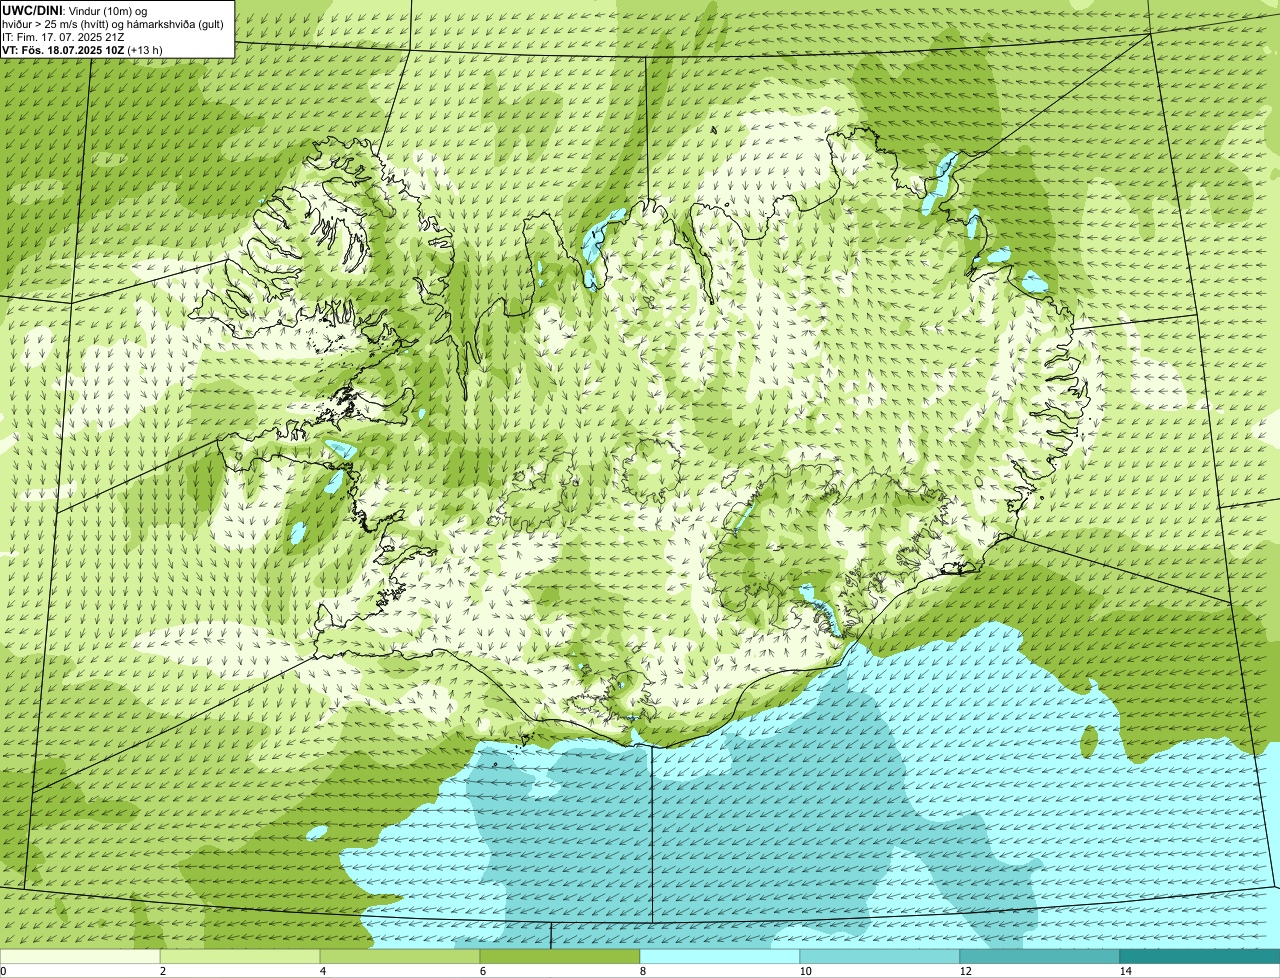Click the 8–10 m/s light cyan legend swatch

coord(720,956)
